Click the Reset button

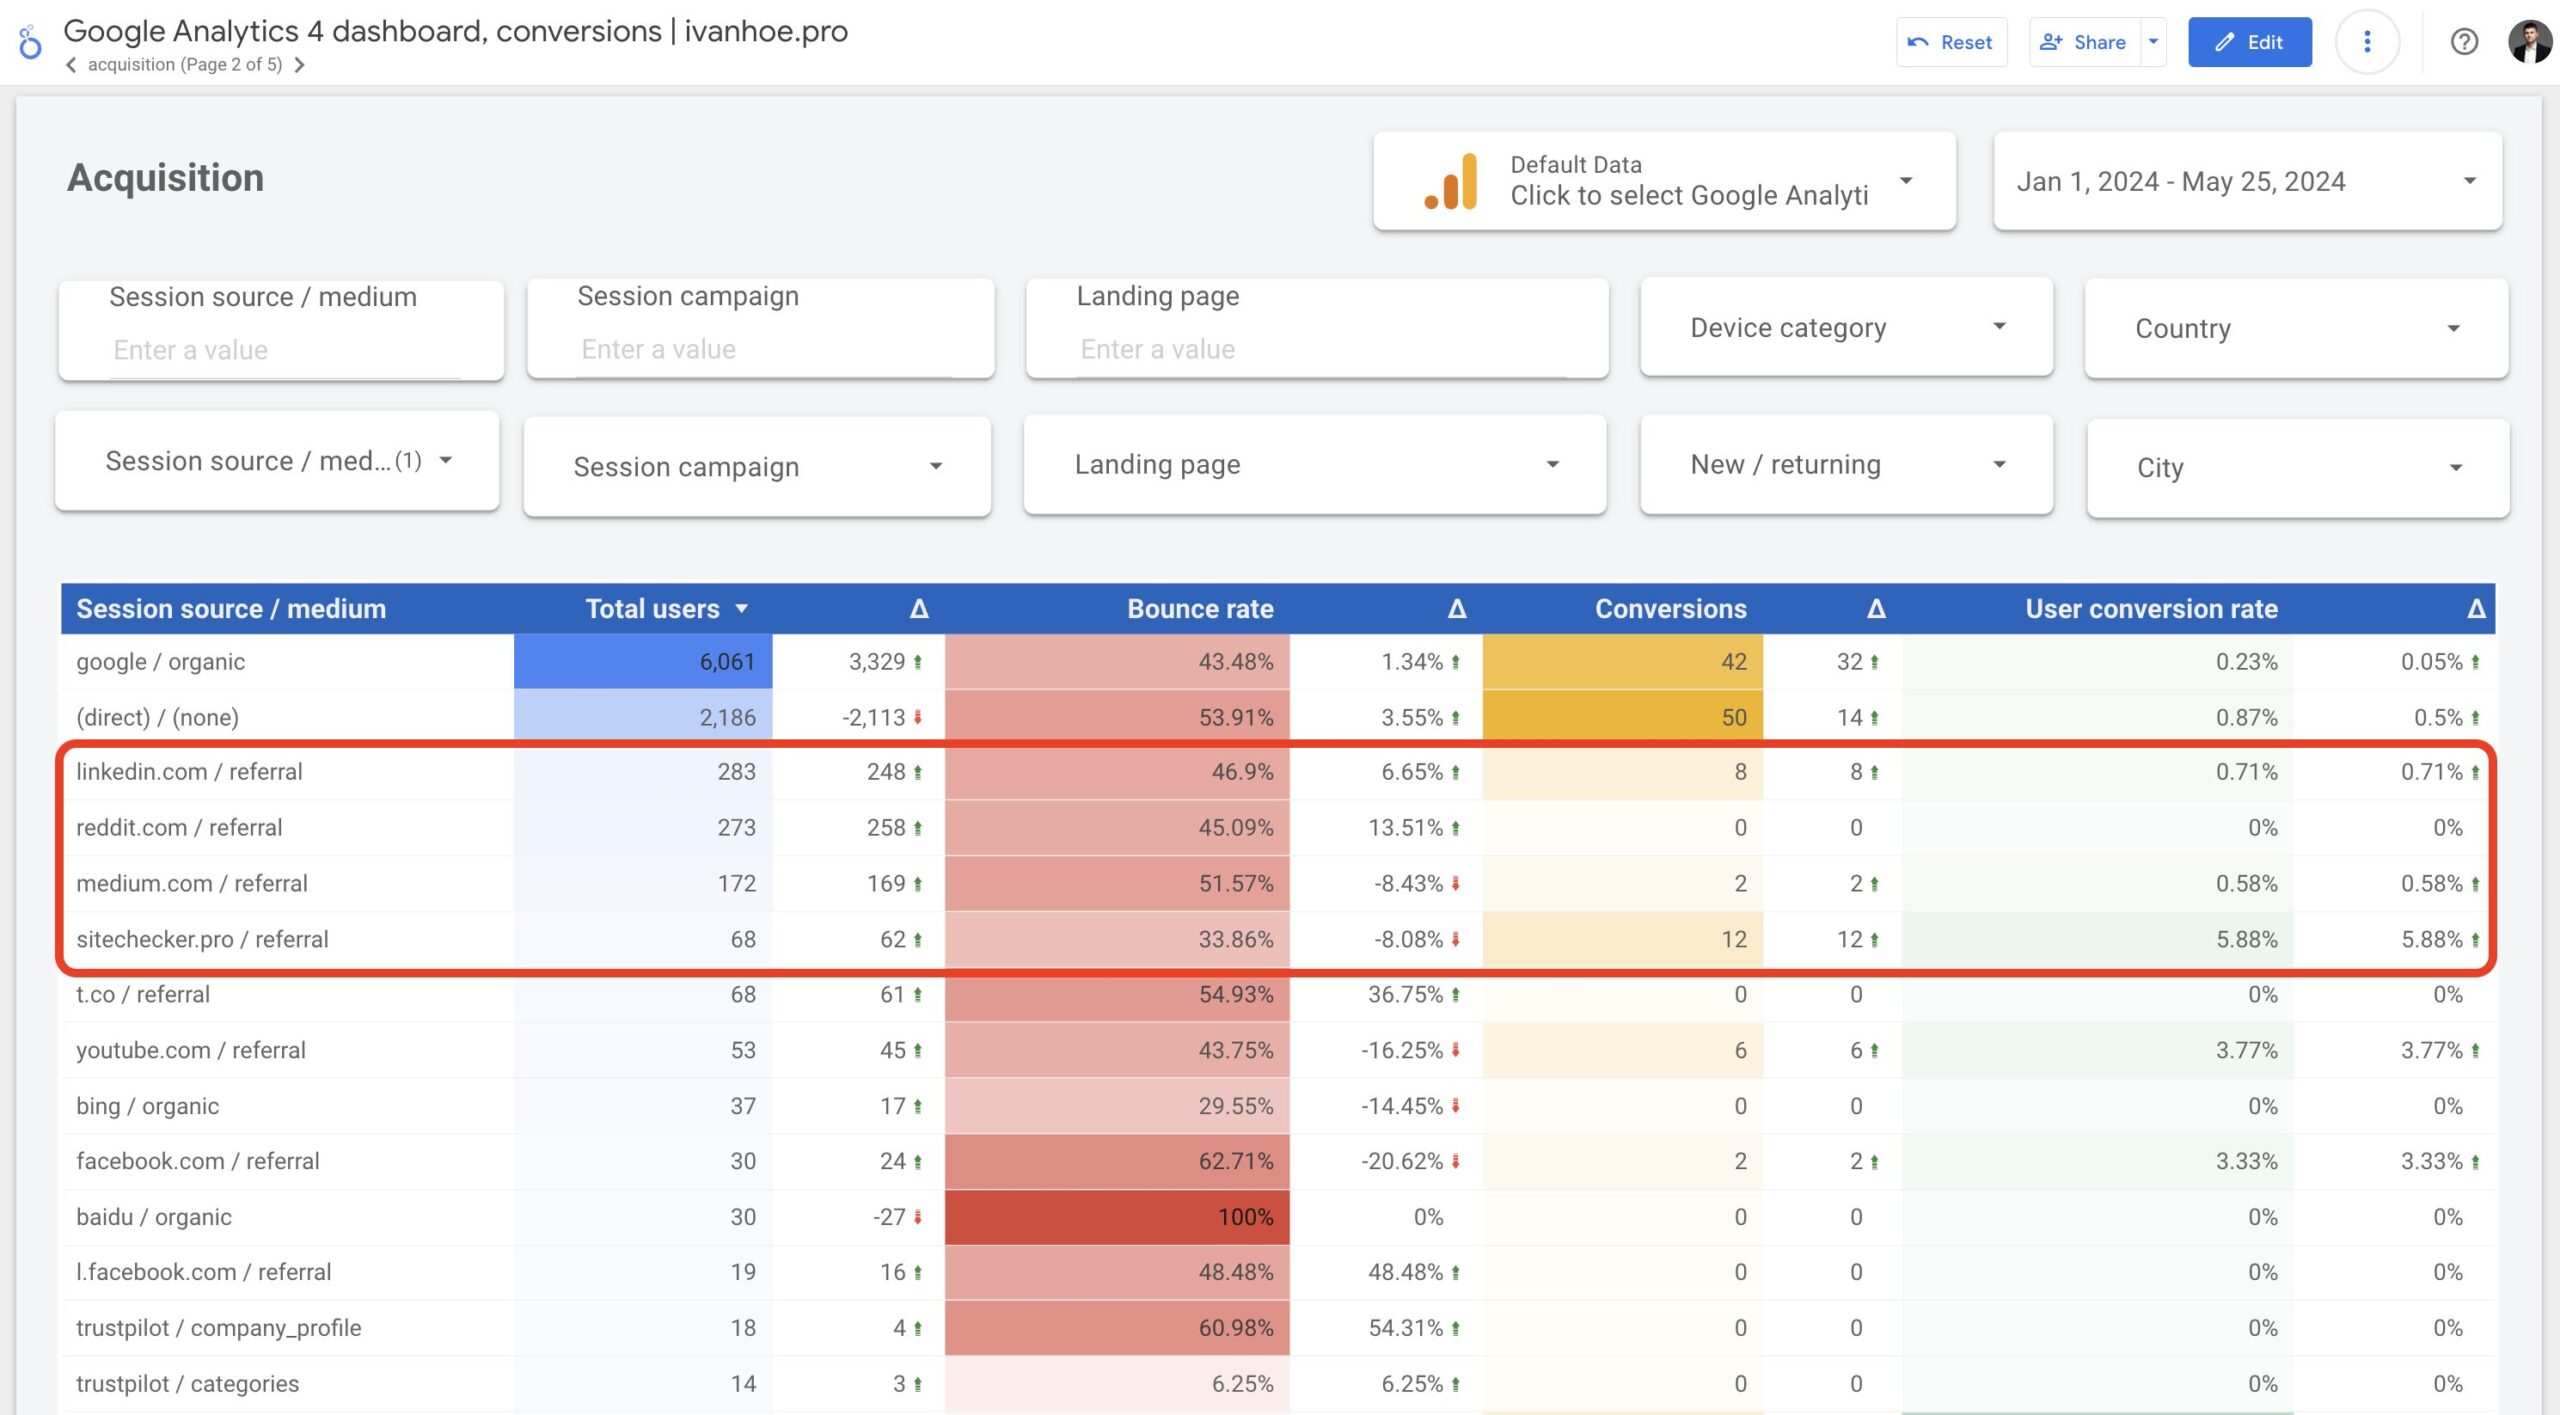pyautogui.click(x=1951, y=42)
